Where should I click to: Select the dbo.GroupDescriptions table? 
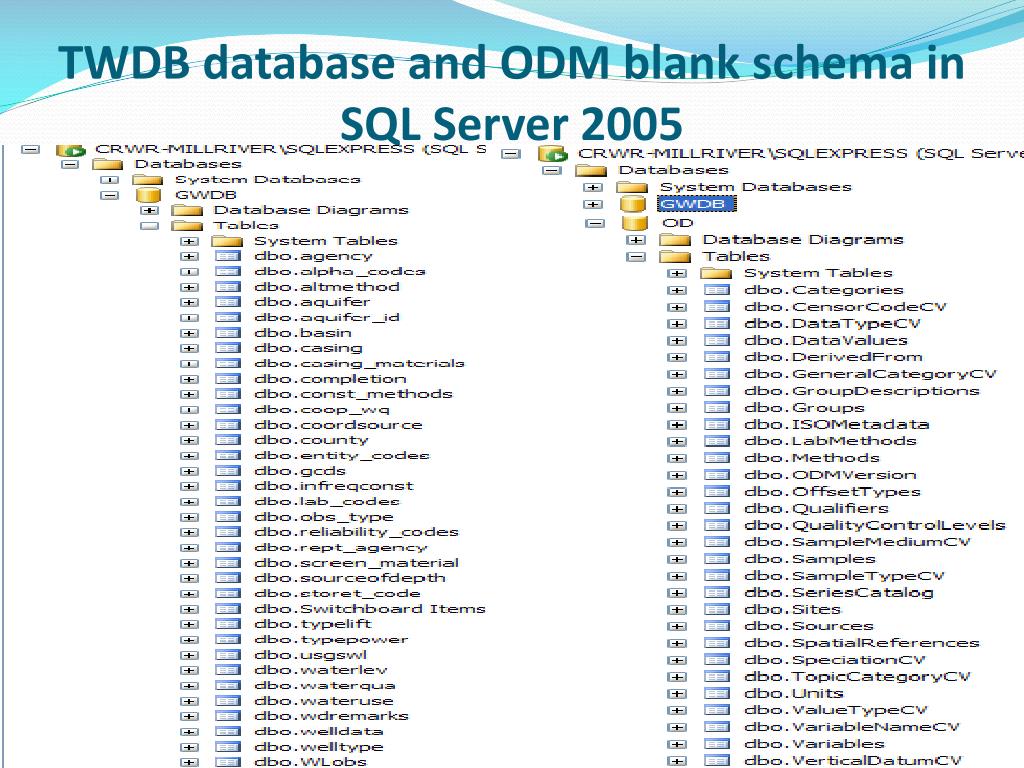(862, 391)
